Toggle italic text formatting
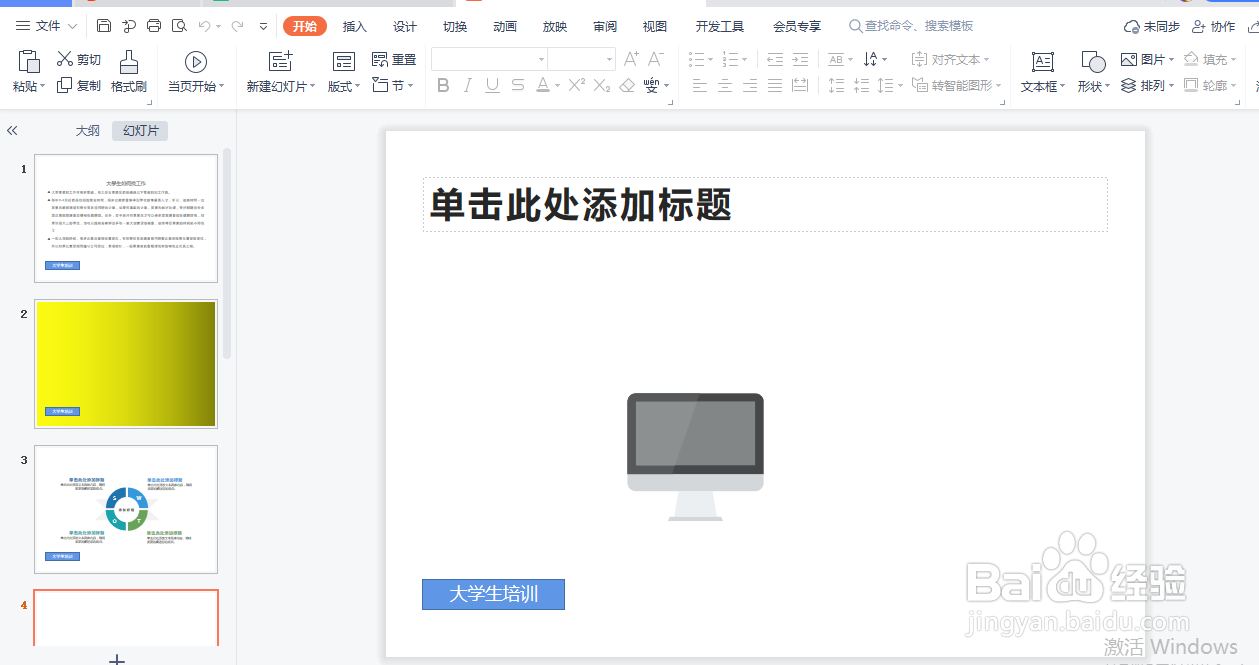The image size is (1259, 665). (466, 86)
